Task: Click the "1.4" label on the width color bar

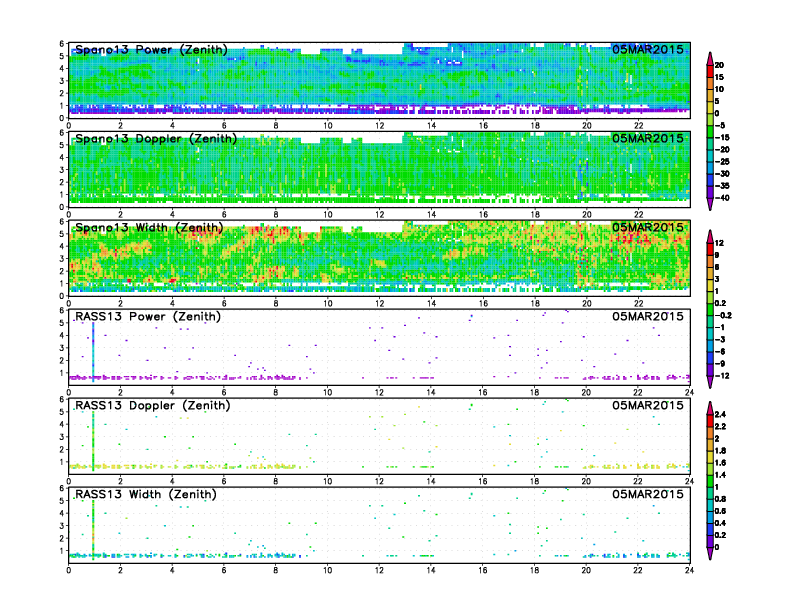Action: (720, 475)
